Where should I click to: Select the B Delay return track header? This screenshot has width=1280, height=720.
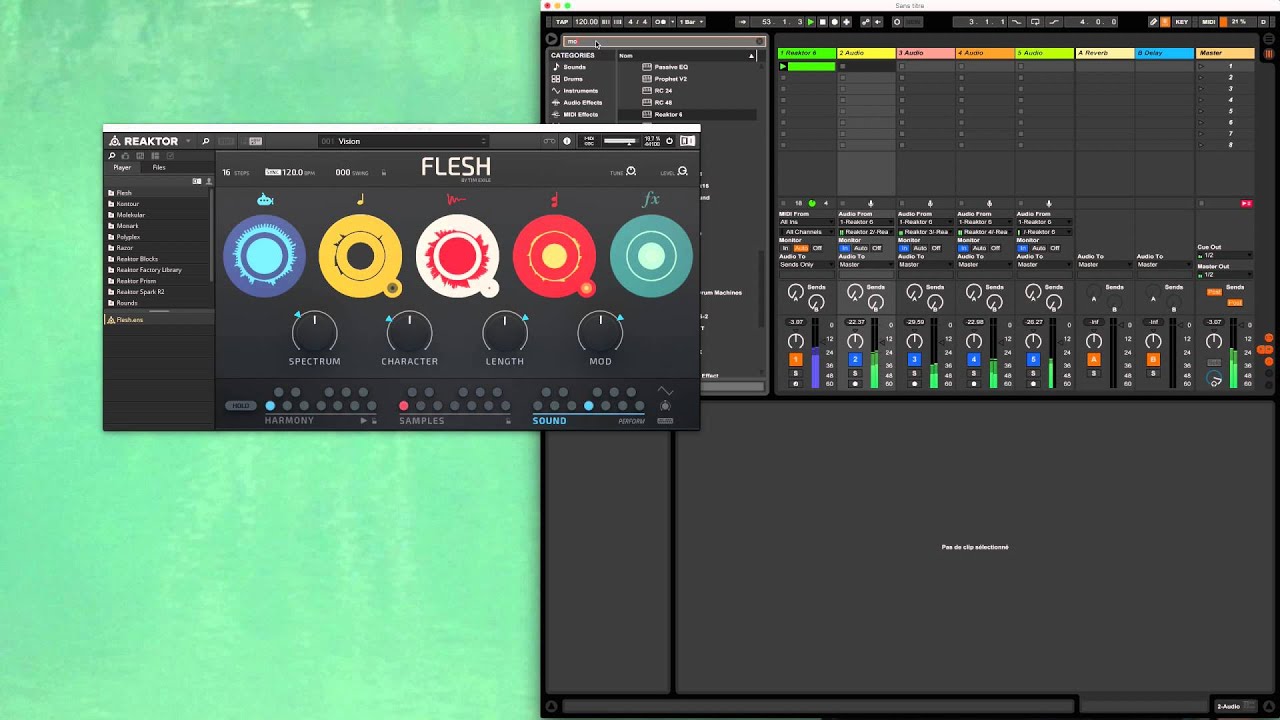click(x=1164, y=53)
